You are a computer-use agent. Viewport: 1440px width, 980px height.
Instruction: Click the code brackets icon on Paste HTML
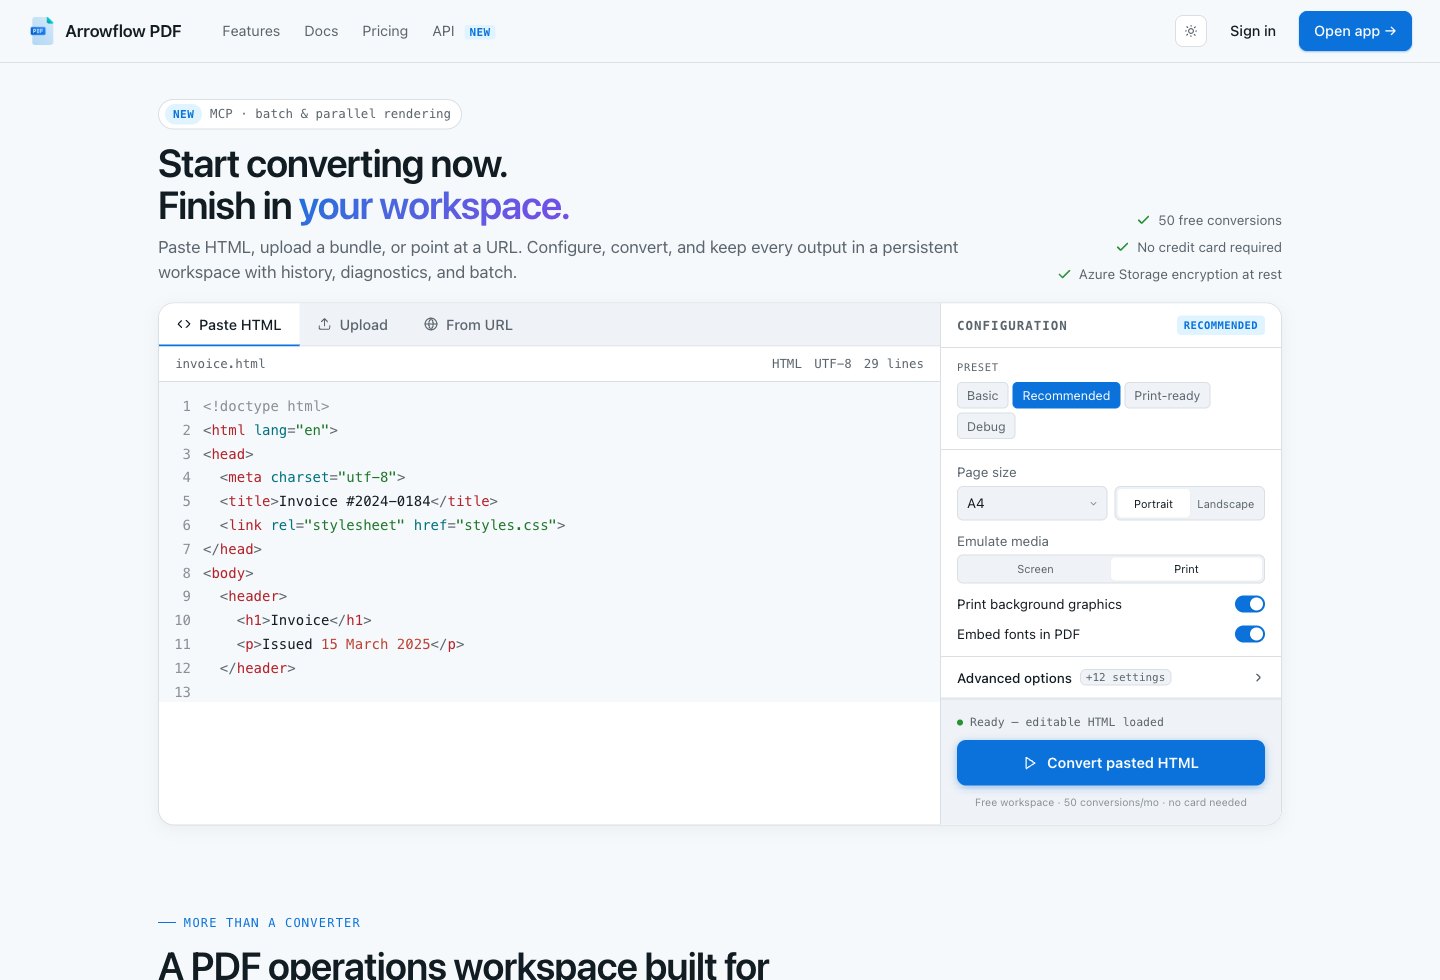tap(184, 324)
